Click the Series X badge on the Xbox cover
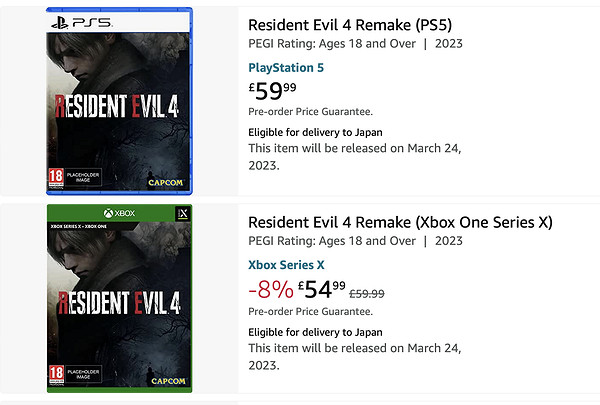This screenshot has height=405, width=600. (x=181, y=215)
